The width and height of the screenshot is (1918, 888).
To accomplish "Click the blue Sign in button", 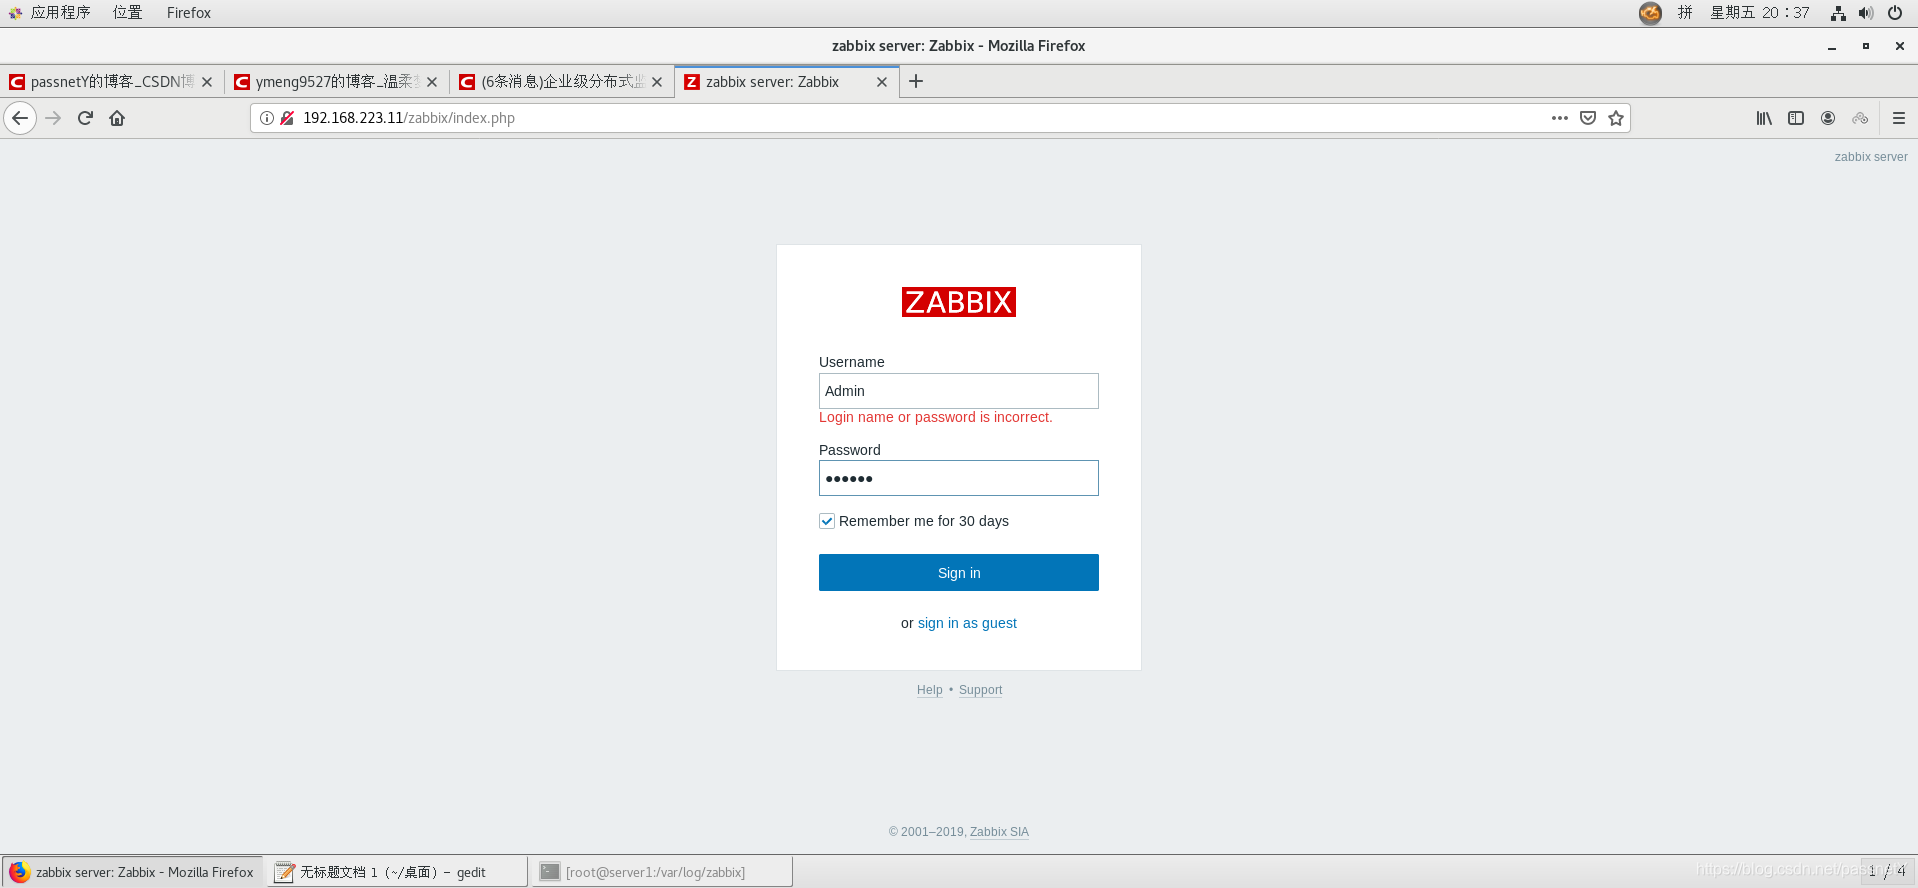I will click(959, 573).
